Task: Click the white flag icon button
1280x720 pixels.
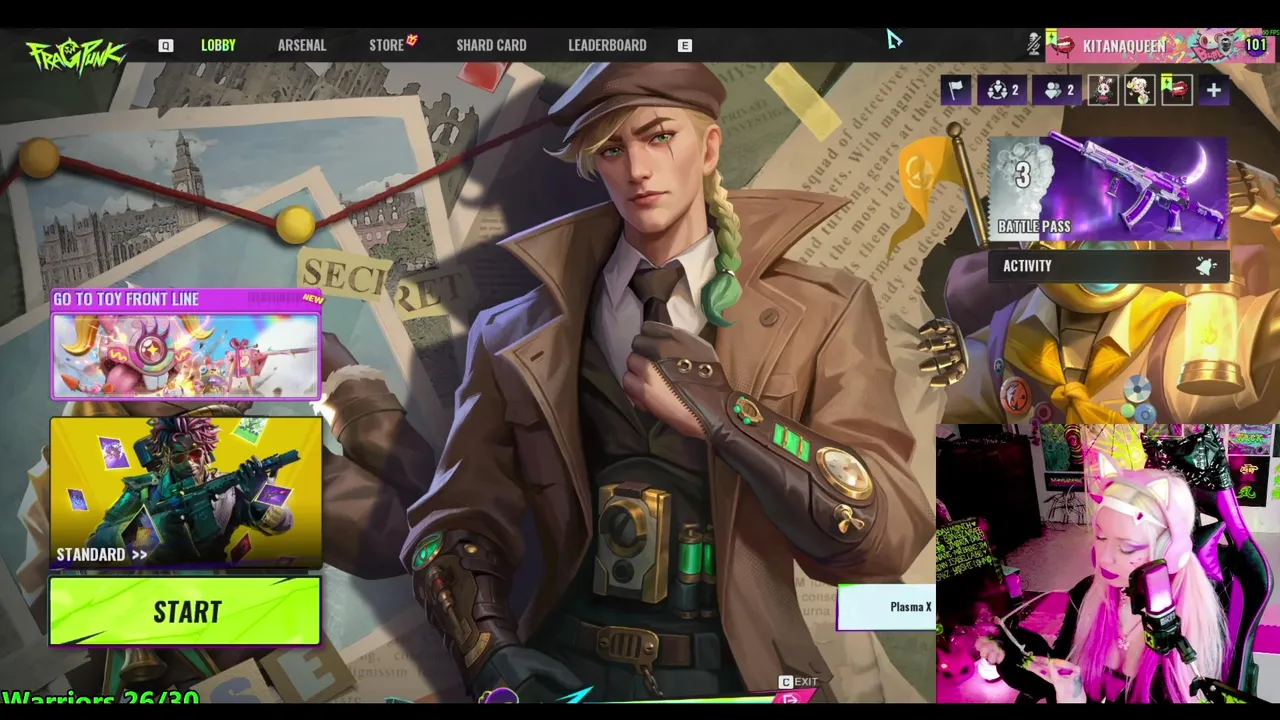Action: (956, 90)
